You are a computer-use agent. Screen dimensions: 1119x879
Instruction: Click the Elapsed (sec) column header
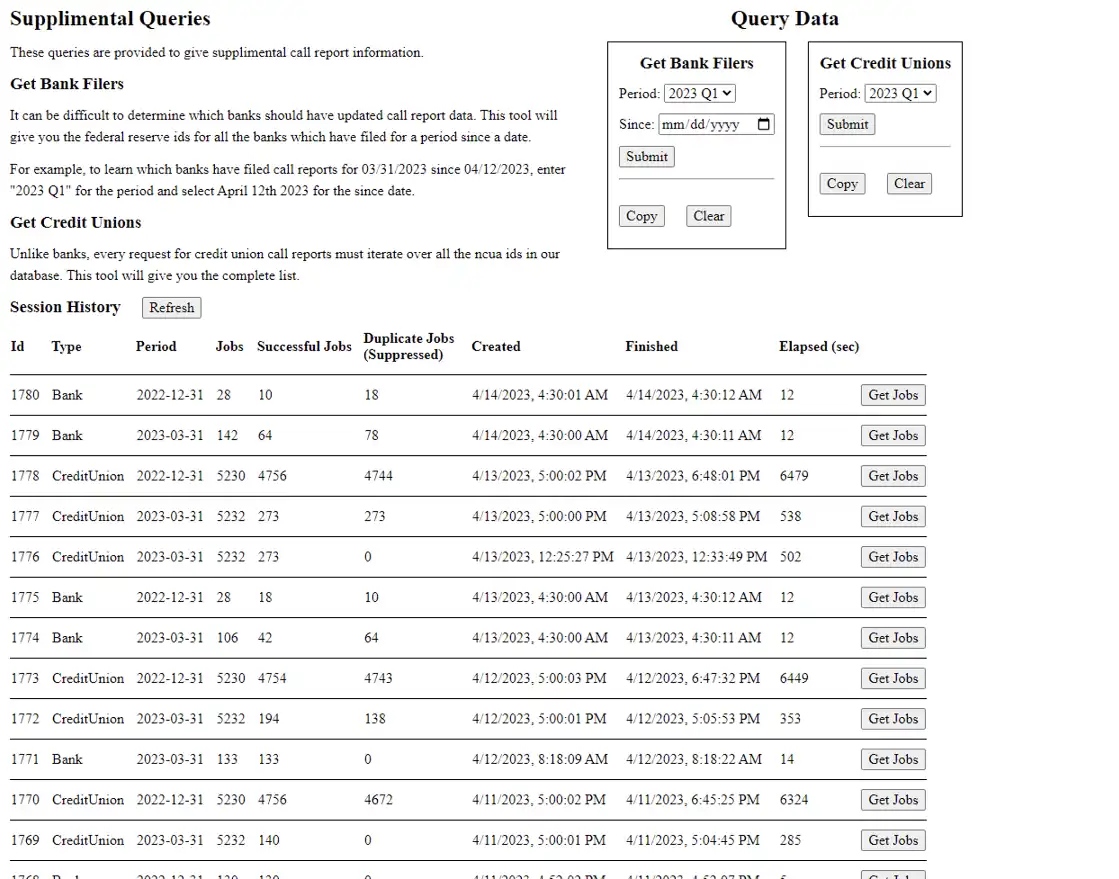coord(819,346)
